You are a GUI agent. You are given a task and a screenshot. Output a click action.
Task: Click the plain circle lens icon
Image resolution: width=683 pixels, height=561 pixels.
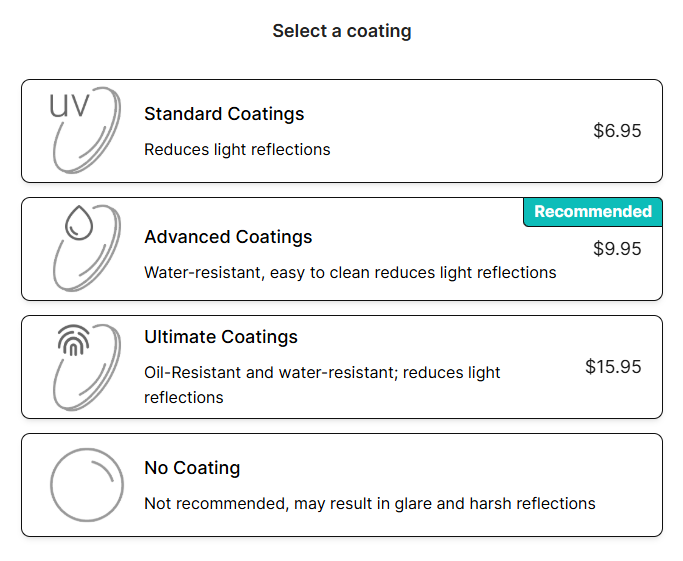click(x=87, y=485)
